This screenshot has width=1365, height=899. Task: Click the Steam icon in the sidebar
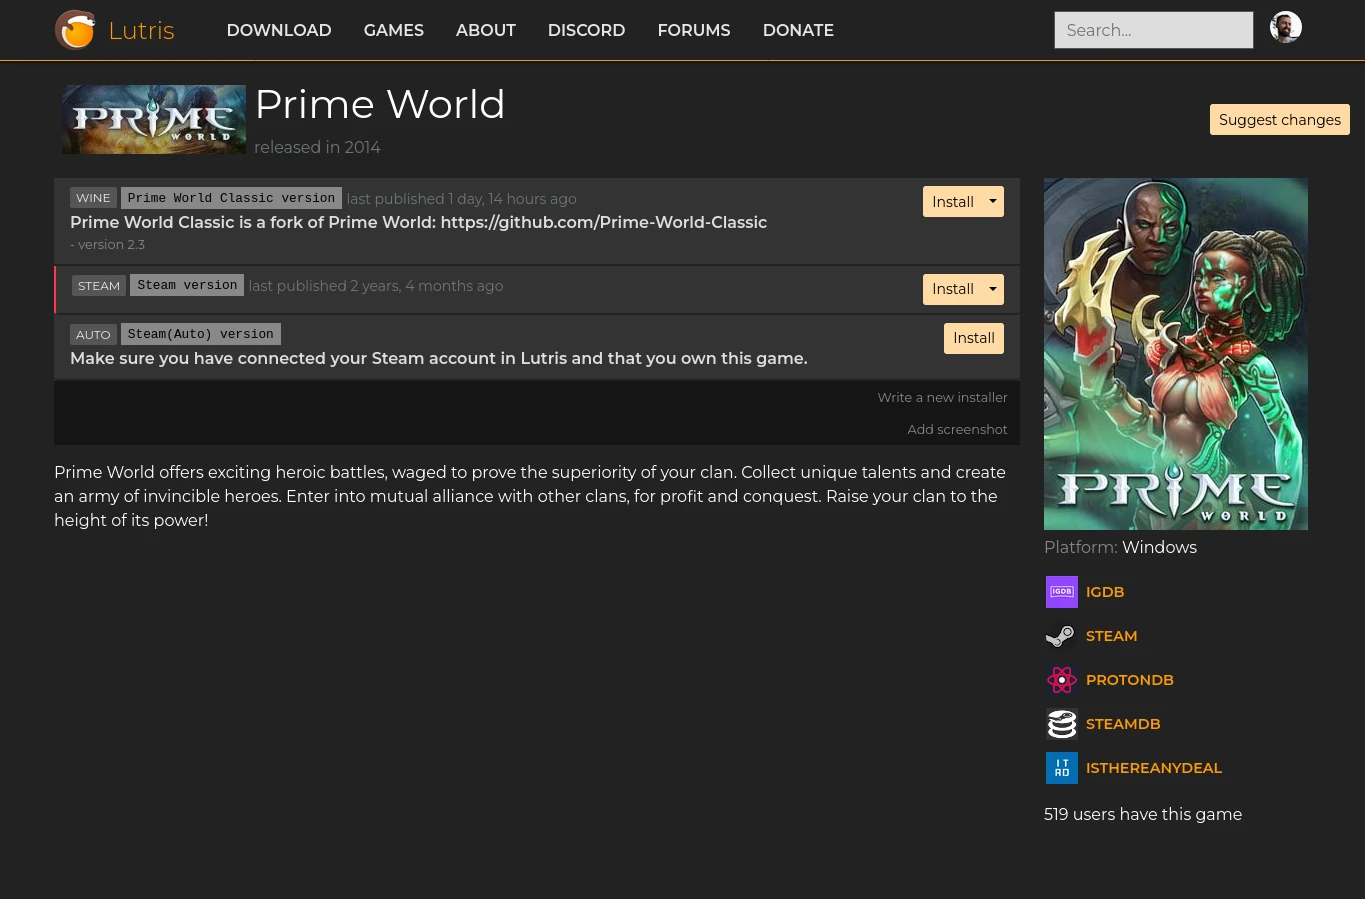[1061, 636]
